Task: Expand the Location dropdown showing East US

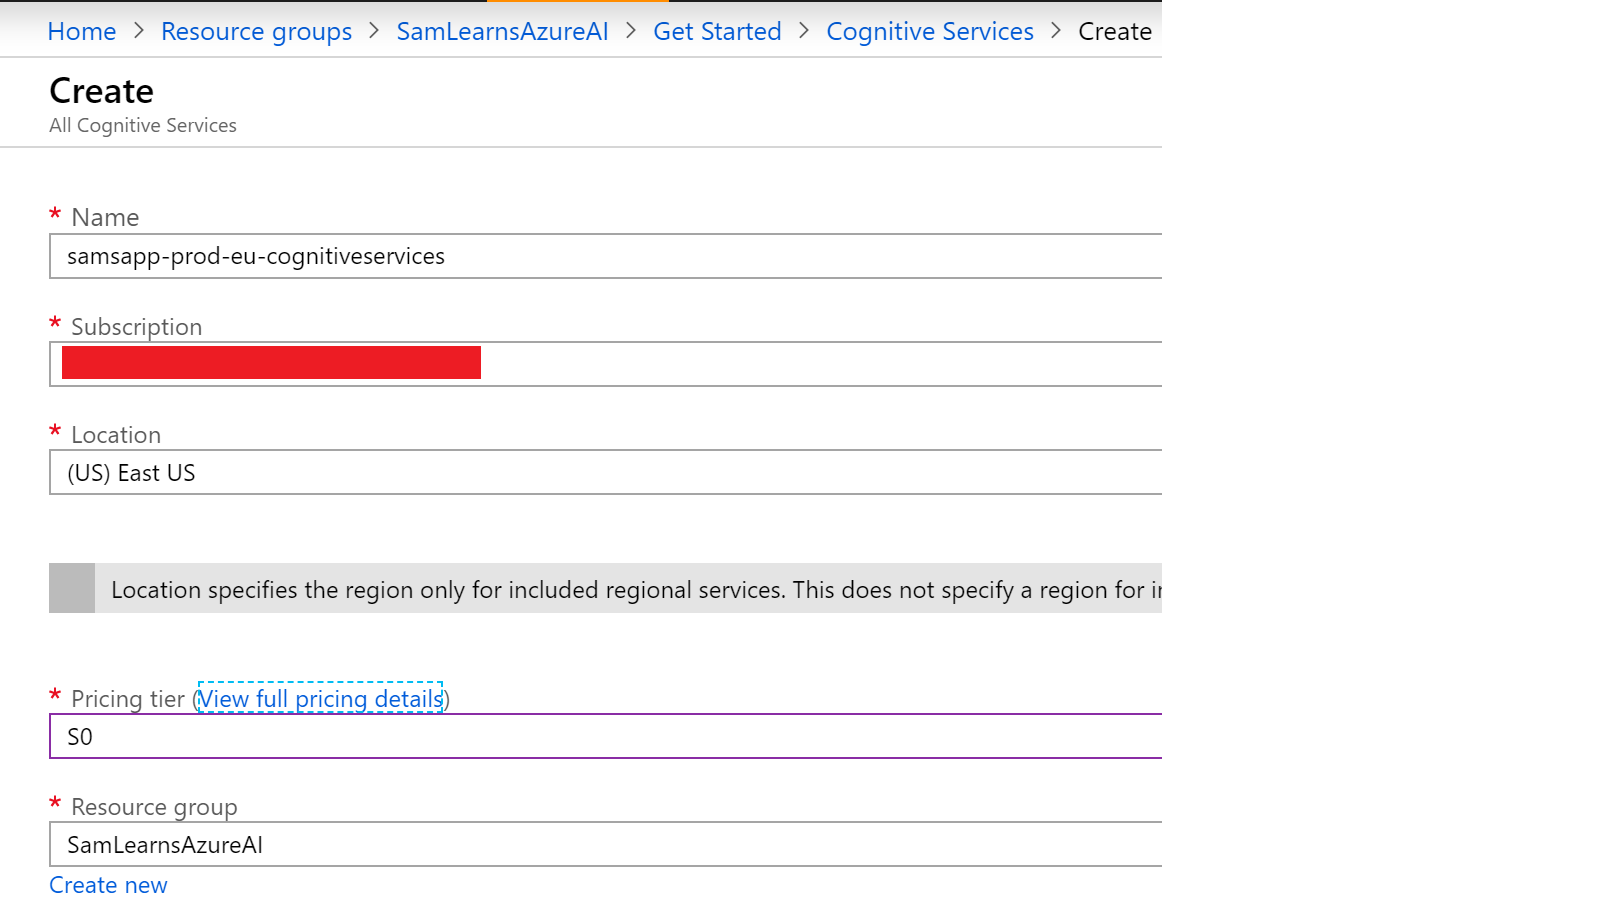Action: click(605, 473)
